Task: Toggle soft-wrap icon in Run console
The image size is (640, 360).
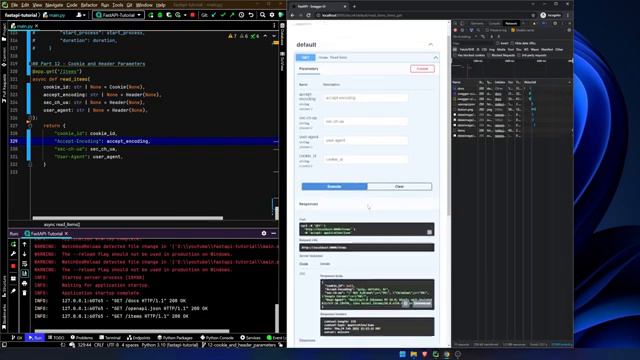Action: (x=24, y=264)
